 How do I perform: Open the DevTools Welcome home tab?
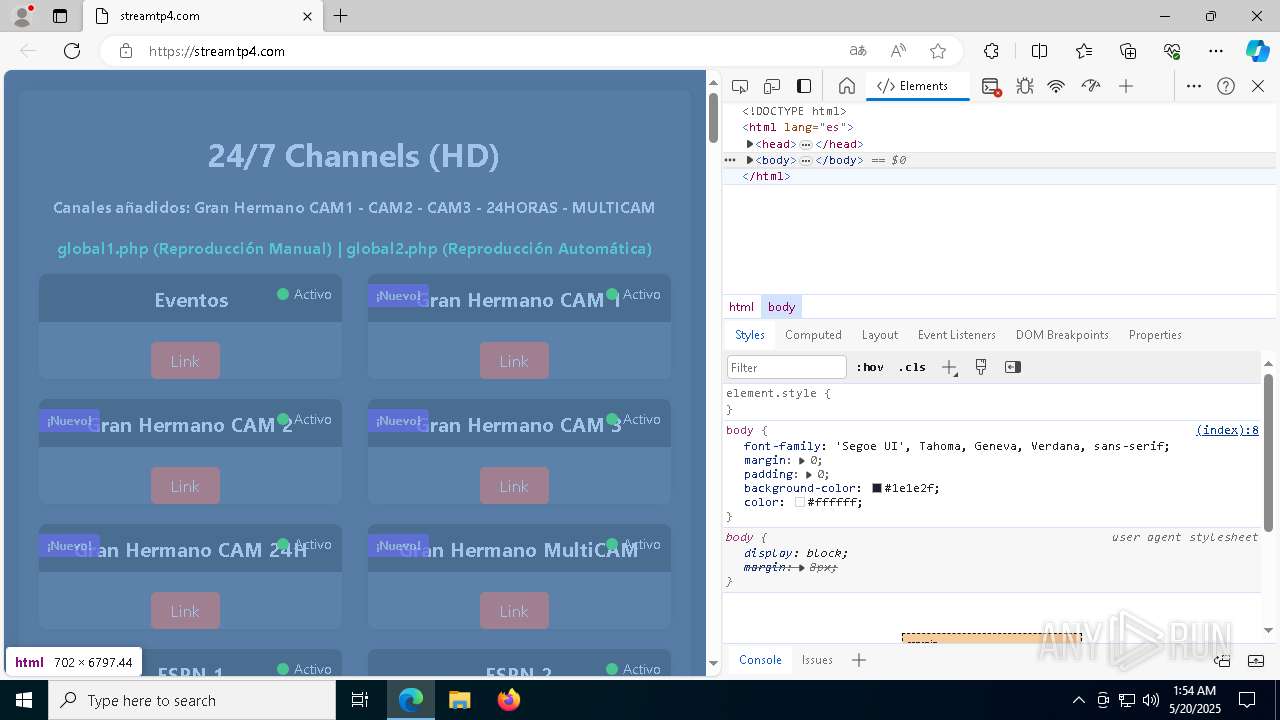click(x=846, y=86)
